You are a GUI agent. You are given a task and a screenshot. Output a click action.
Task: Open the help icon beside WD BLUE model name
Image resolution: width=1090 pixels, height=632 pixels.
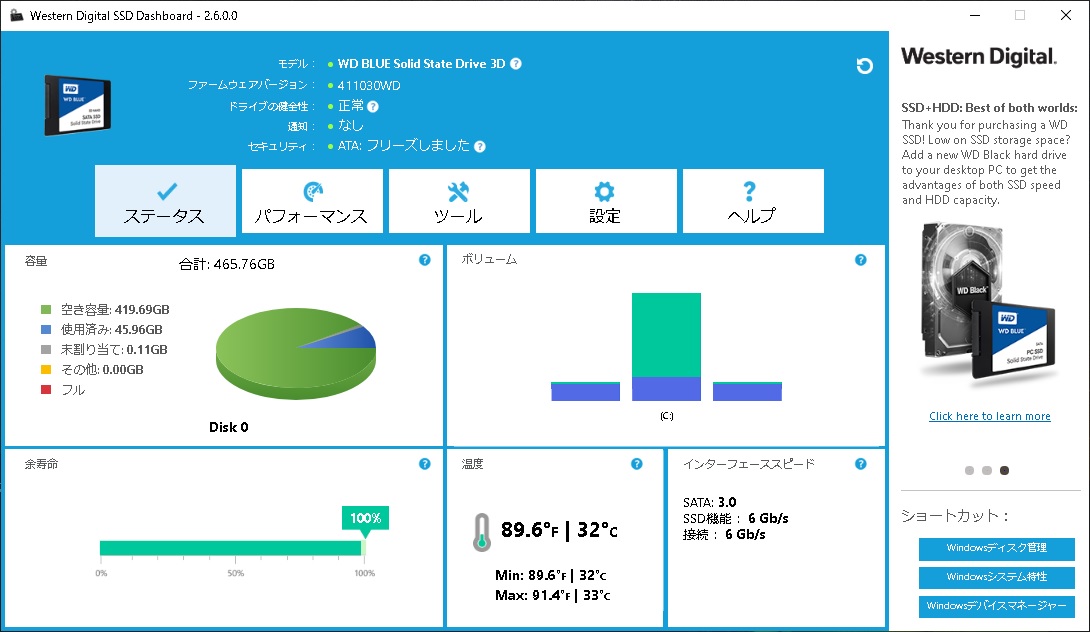(516, 64)
